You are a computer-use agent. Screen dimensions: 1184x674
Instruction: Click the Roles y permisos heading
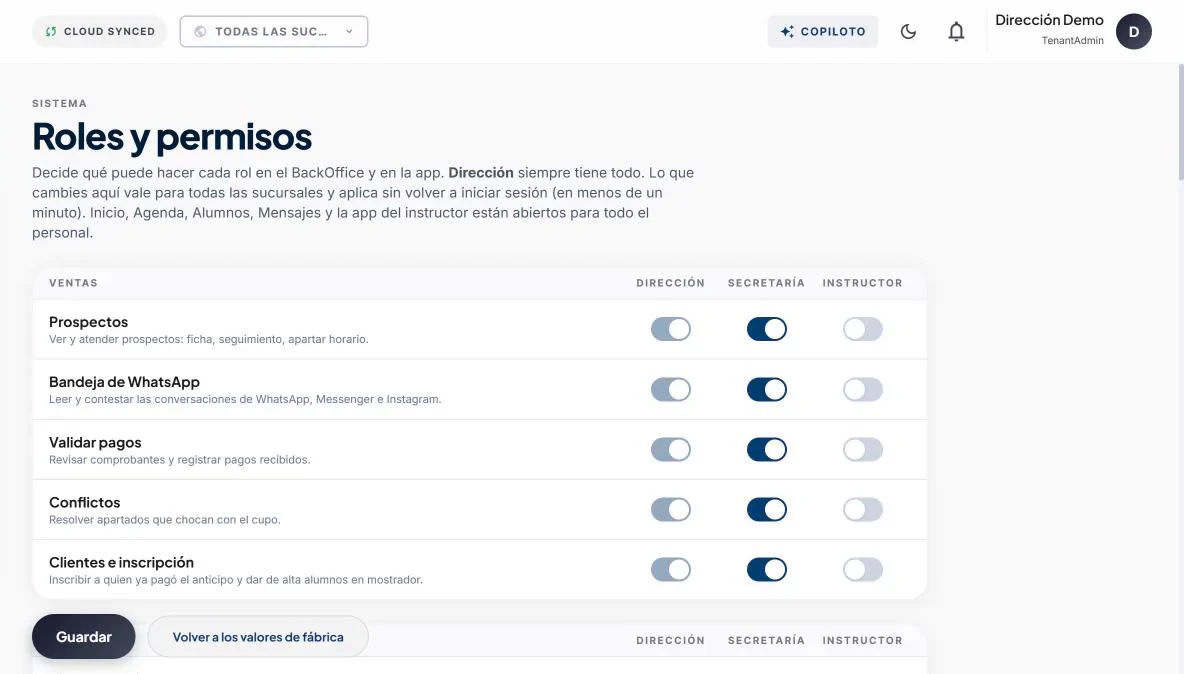pyautogui.click(x=171, y=137)
